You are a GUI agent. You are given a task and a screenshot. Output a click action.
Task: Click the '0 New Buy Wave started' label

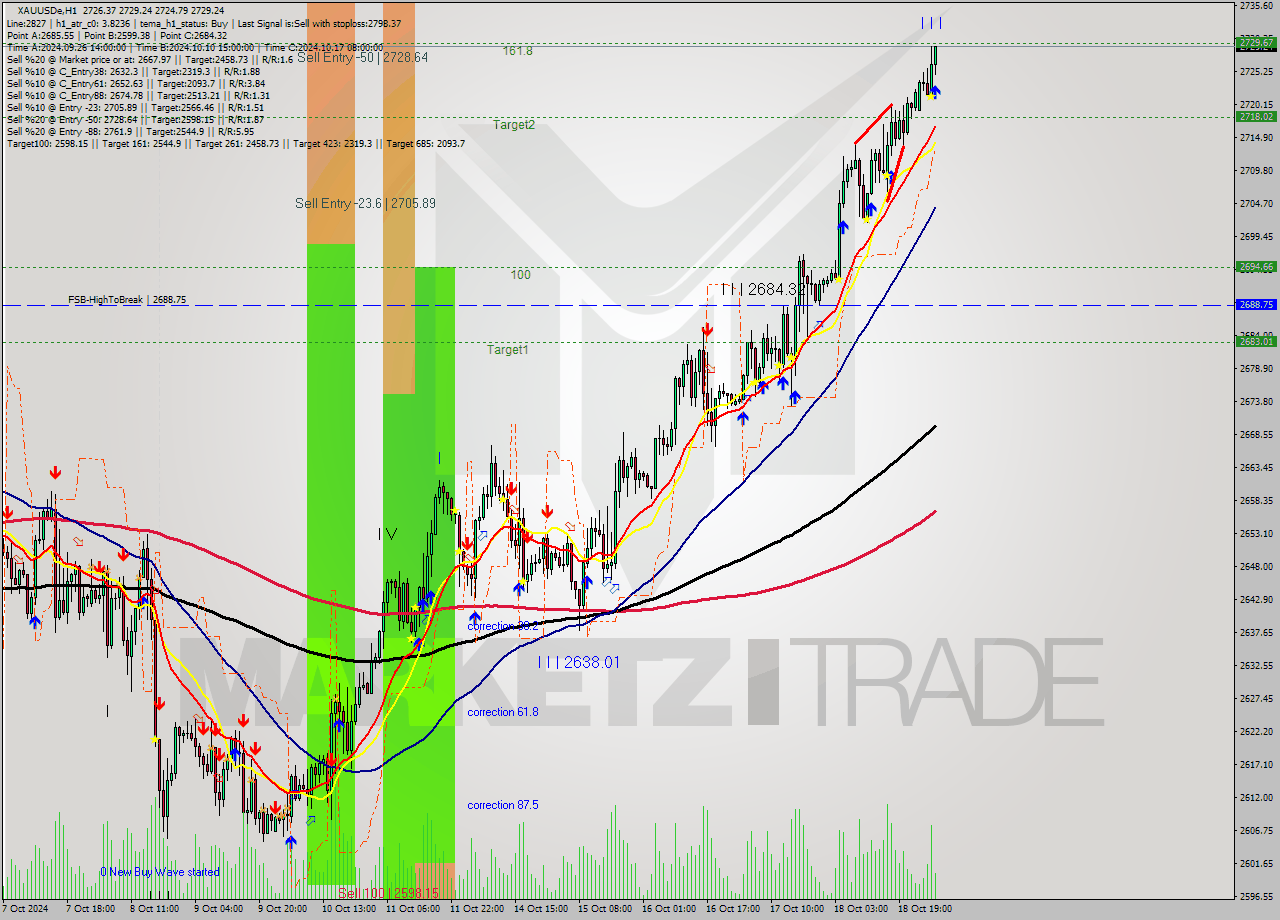[x=160, y=872]
